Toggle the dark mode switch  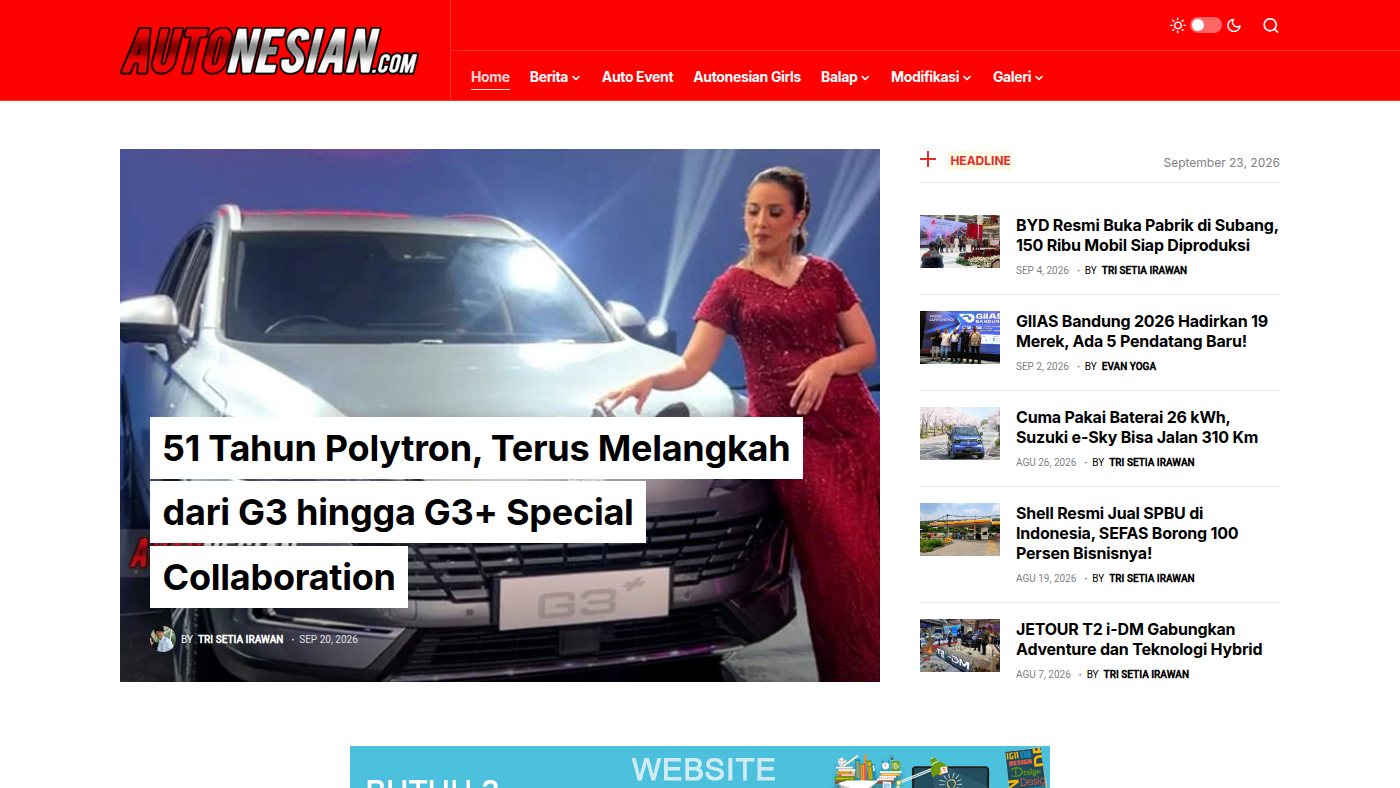[x=1206, y=25]
